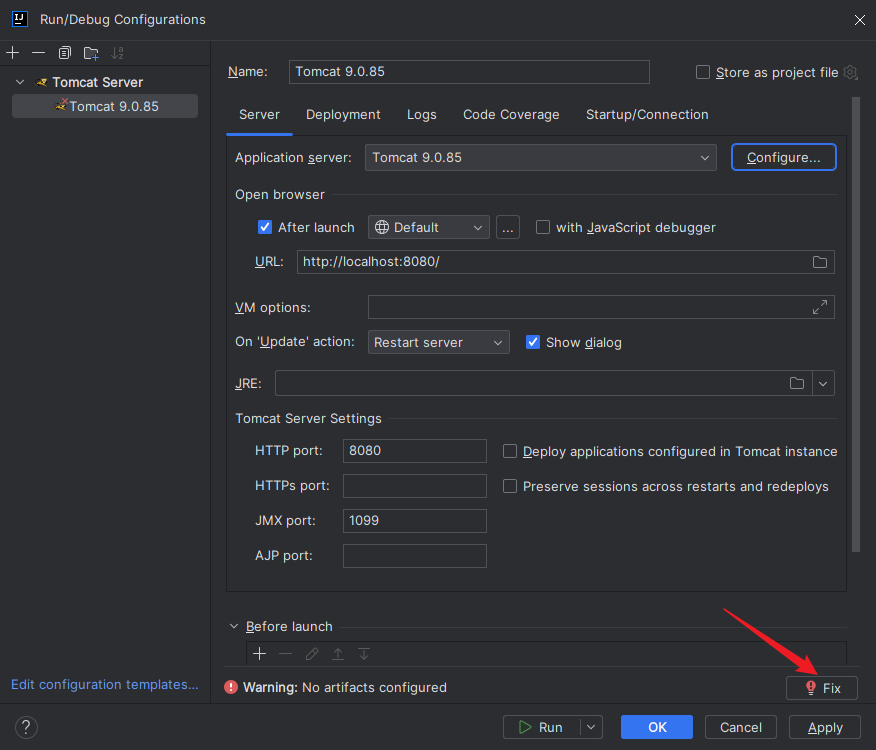The image size is (876, 750).
Task: Enable with JavaScript debugger checkbox
Action: tap(542, 227)
